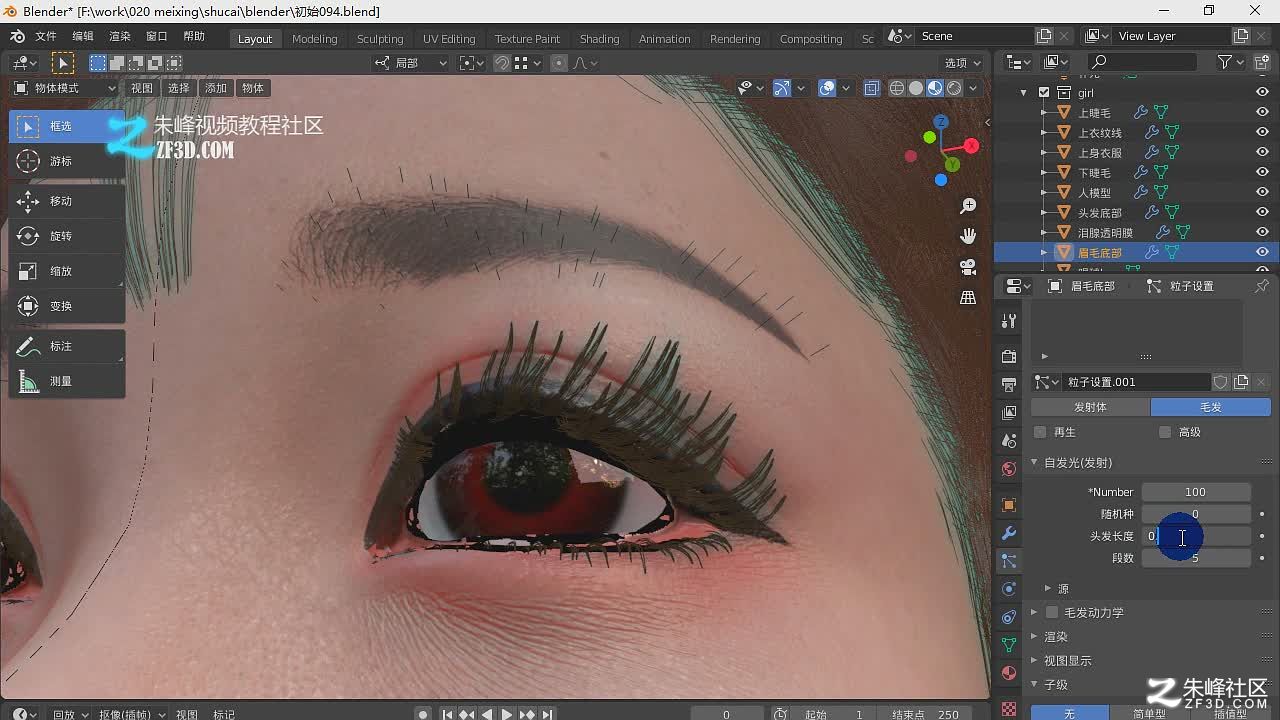
Task: Select the 移动 move tool
Action: (x=67, y=201)
